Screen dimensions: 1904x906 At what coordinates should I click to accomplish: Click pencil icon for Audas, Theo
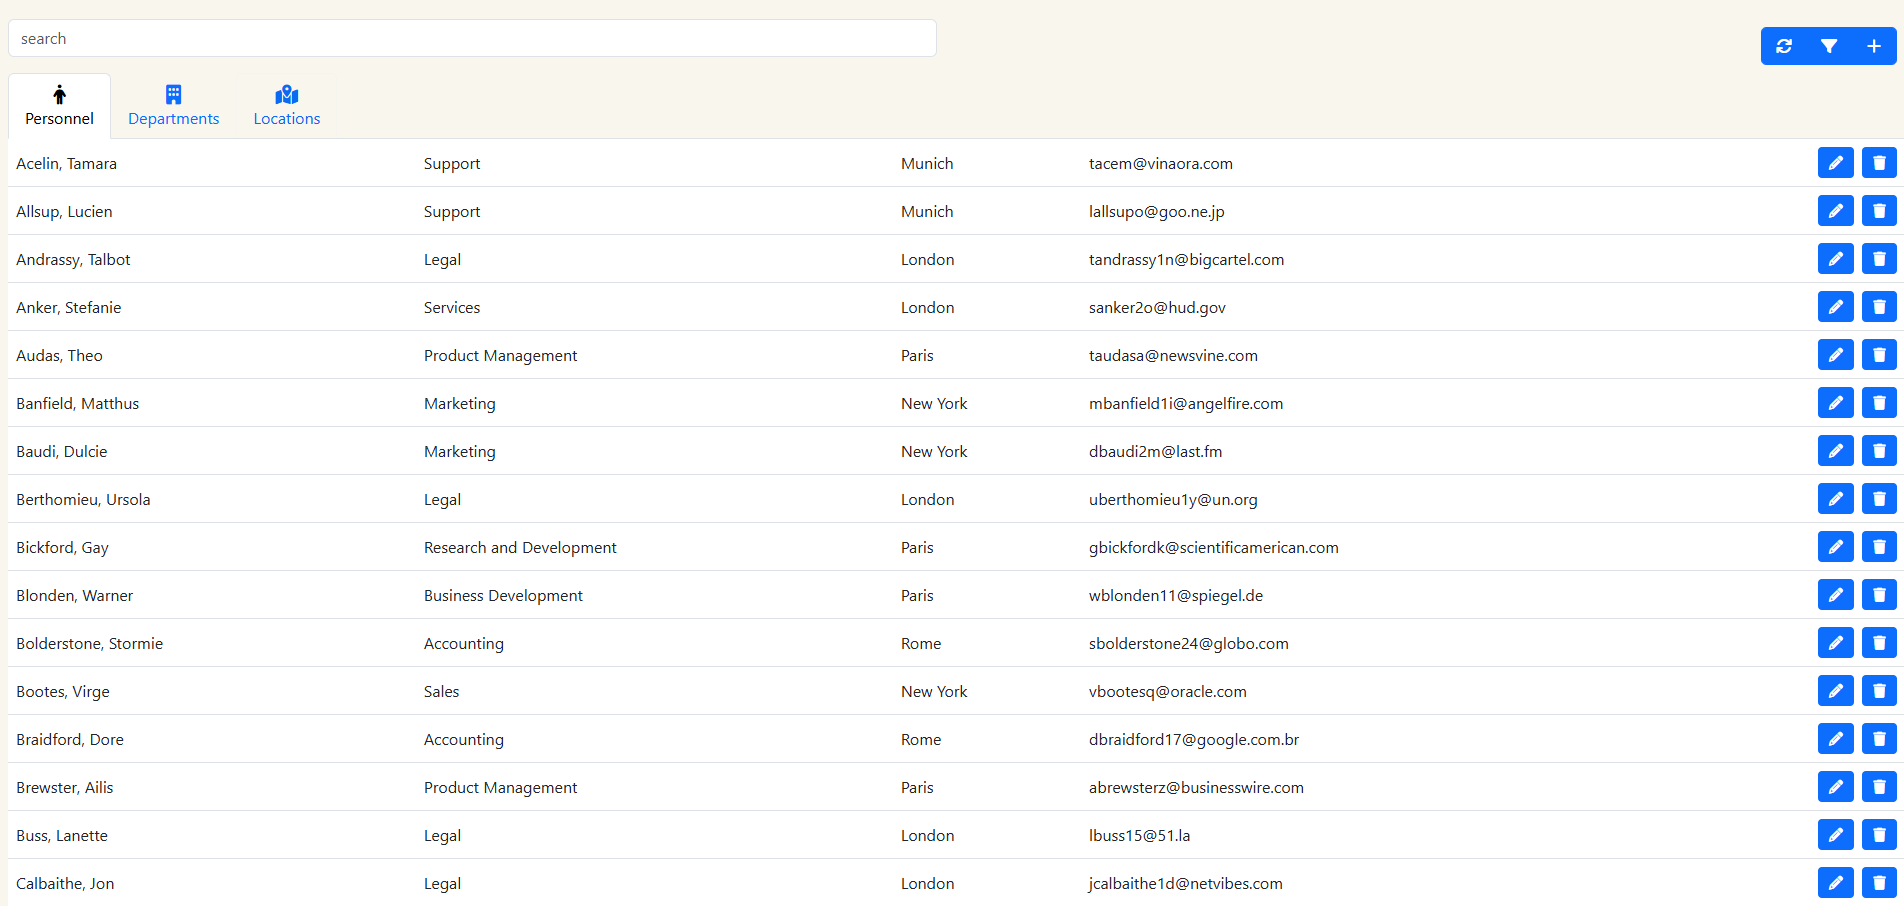click(1835, 355)
